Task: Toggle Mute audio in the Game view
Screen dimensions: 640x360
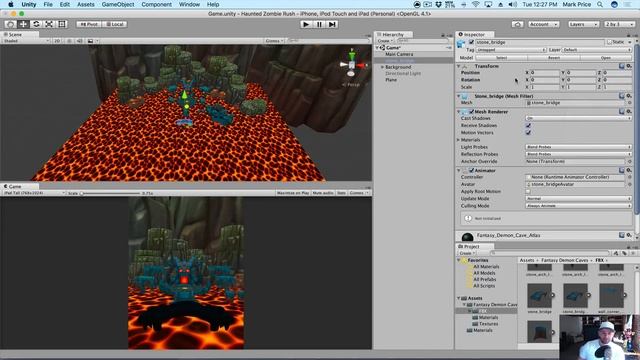Action: point(323,193)
